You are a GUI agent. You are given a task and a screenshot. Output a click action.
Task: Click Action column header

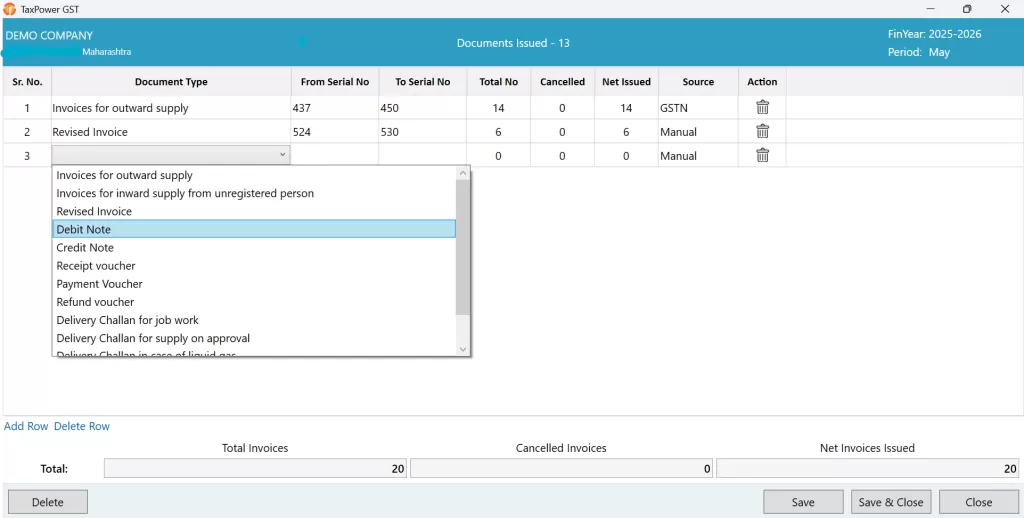(x=762, y=82)
